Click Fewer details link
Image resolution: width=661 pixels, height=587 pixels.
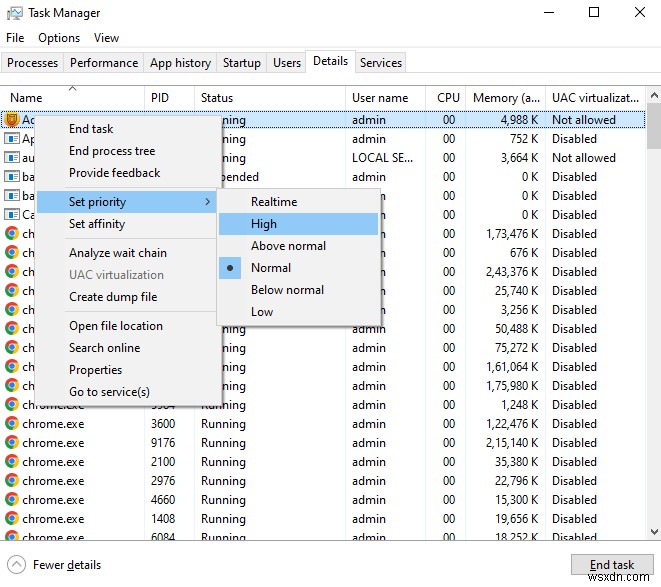67,565
